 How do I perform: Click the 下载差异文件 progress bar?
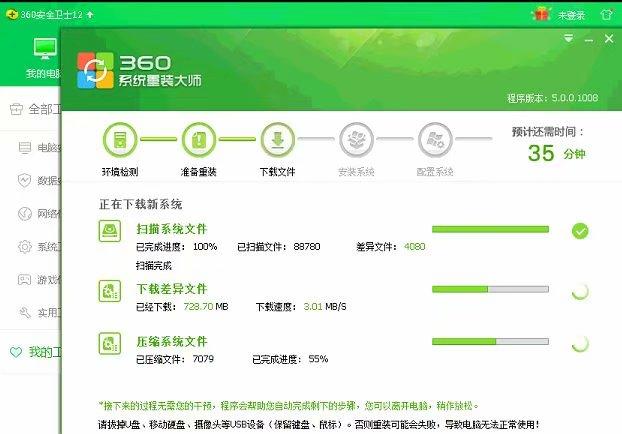point(490,289)
